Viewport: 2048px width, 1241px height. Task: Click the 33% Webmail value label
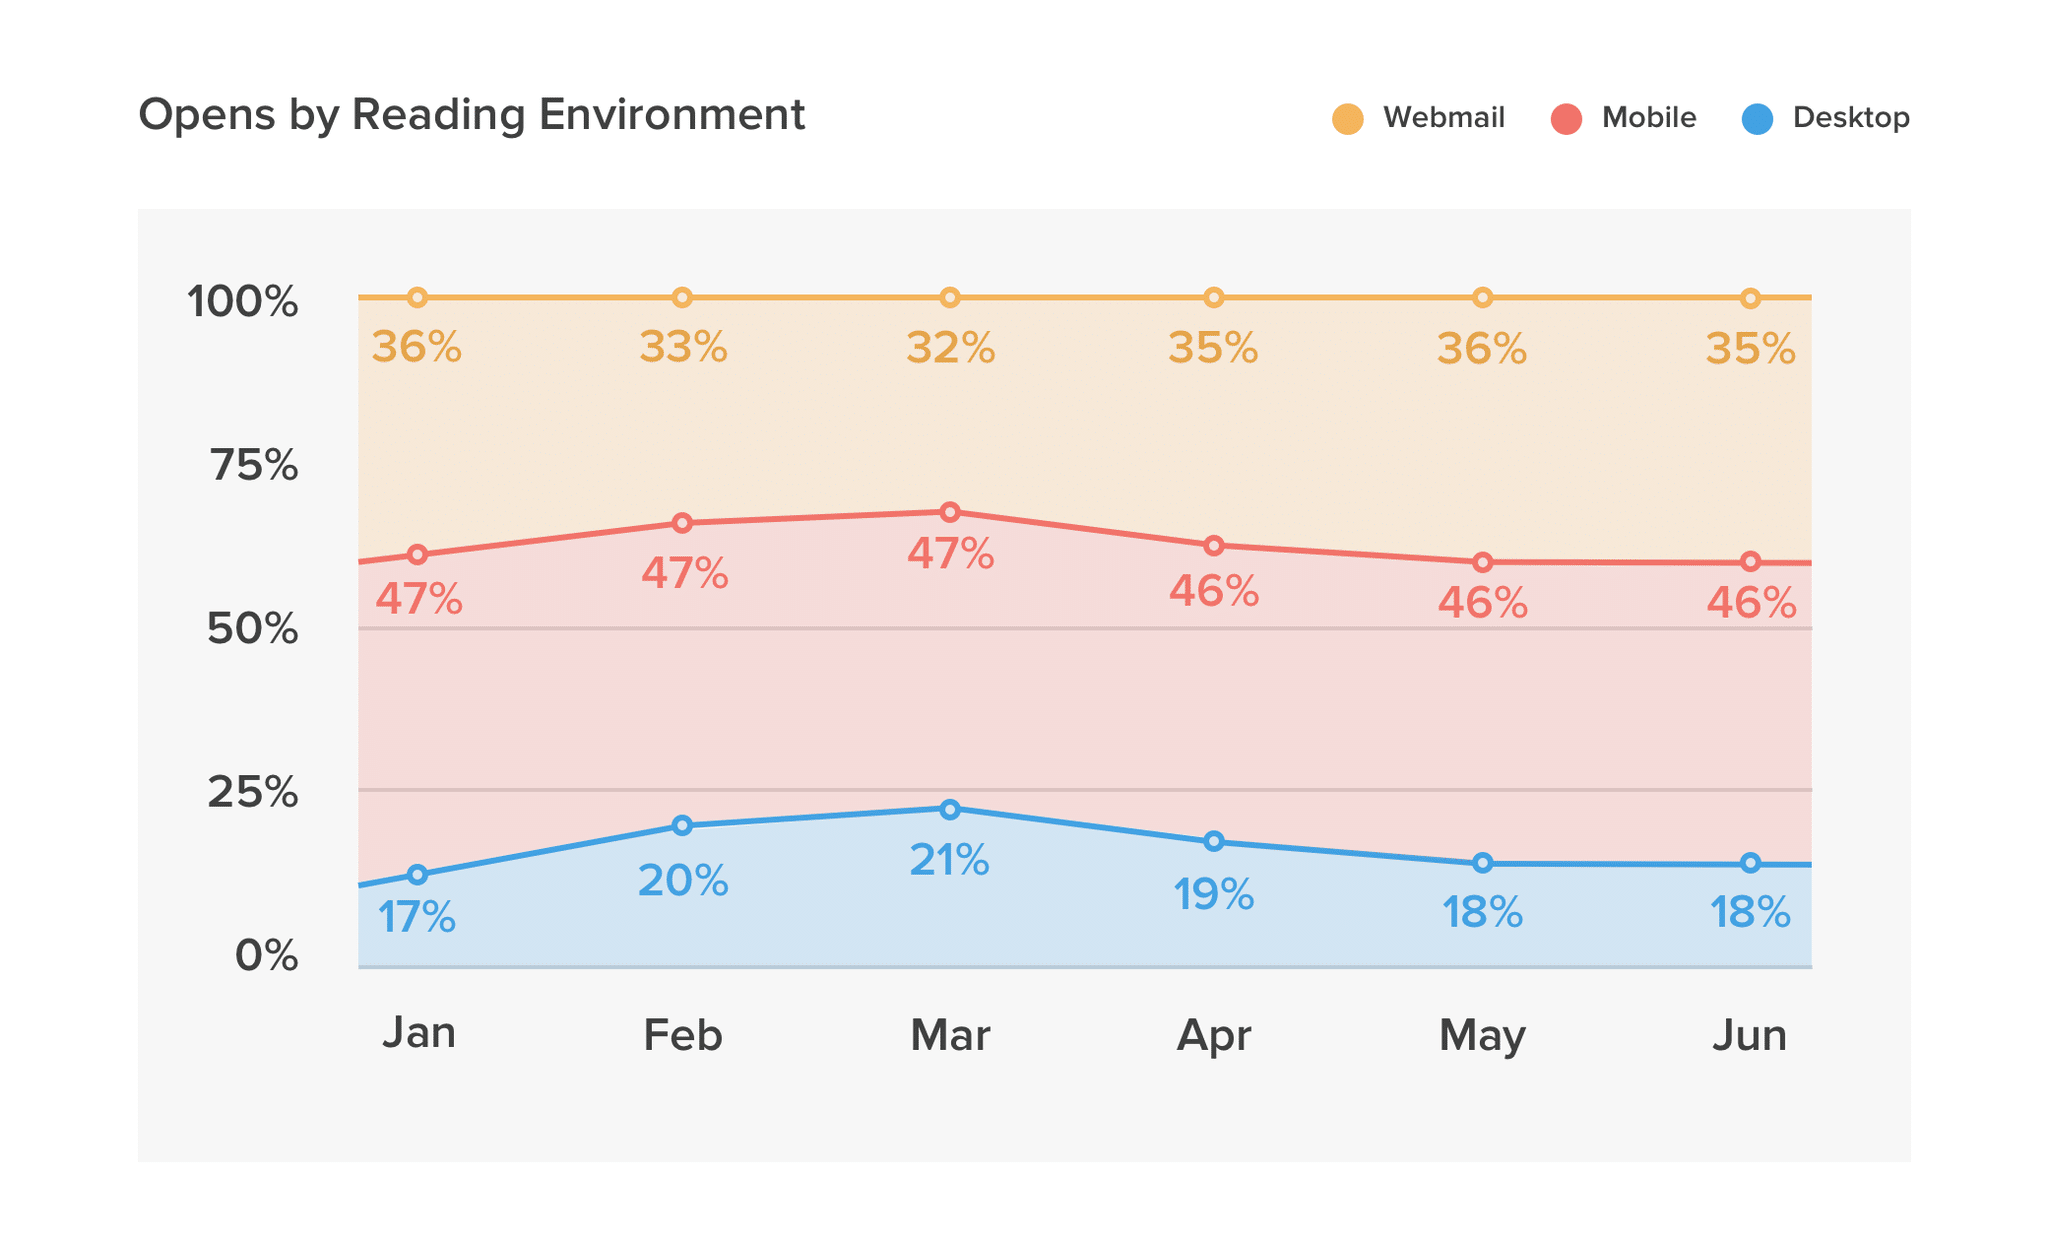[683, 348]
